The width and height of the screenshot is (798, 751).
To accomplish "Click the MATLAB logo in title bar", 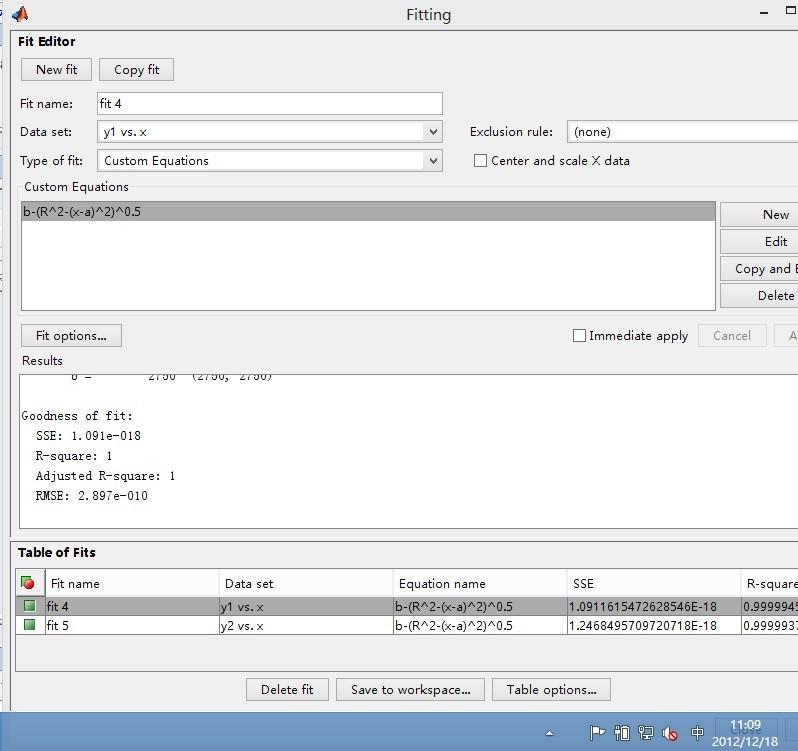I will click(x=20, y=14).
